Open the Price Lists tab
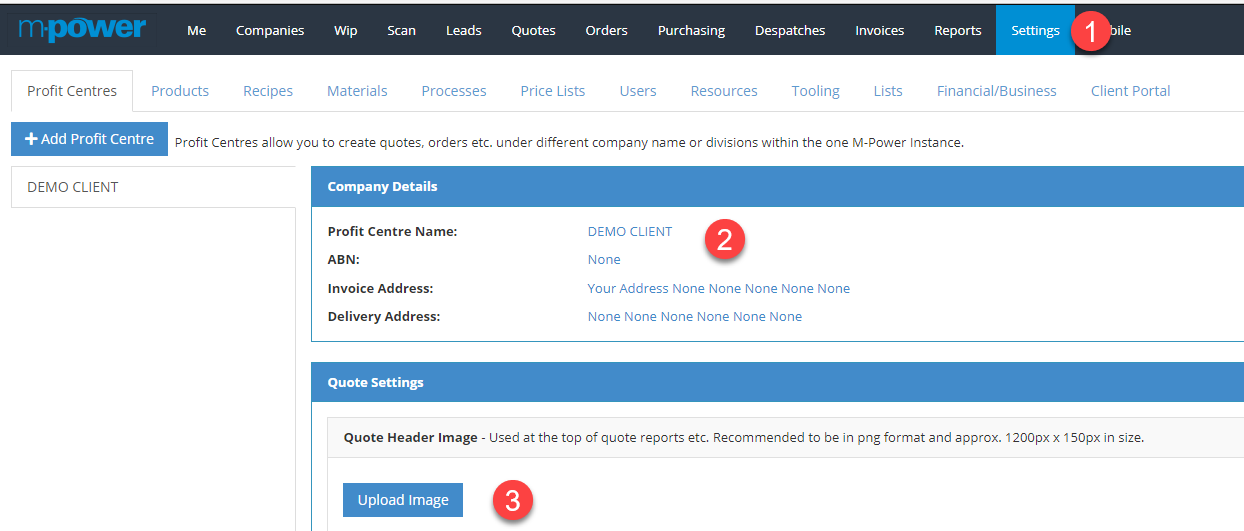Viewport: 1244px width, 531px height. click(x=553, y=90)
